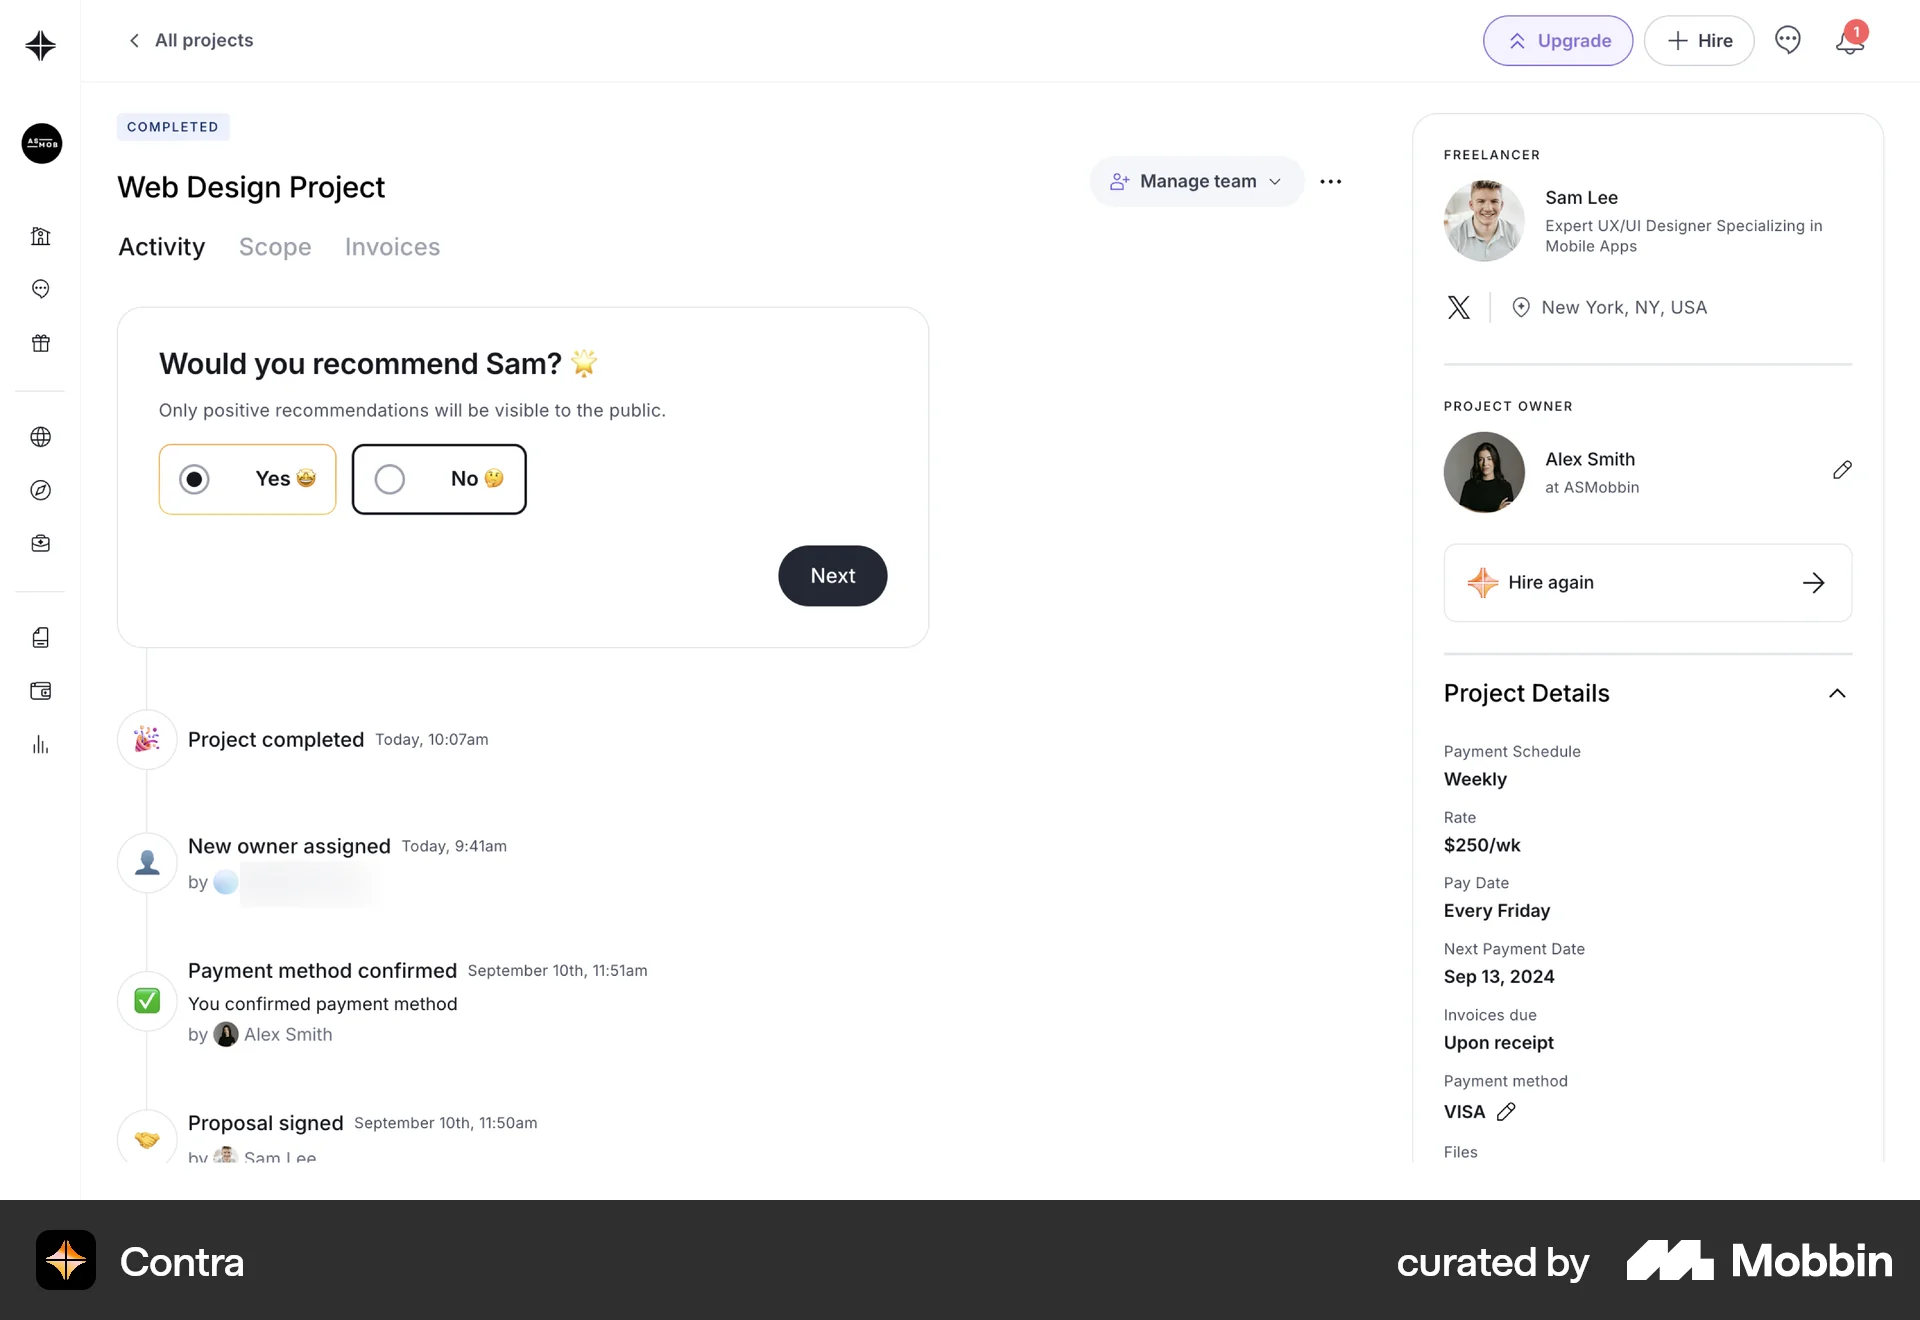Screen dimensions: 1920x1320
Task: Edit the VISA payment method
Action: pos(1506,1112)
